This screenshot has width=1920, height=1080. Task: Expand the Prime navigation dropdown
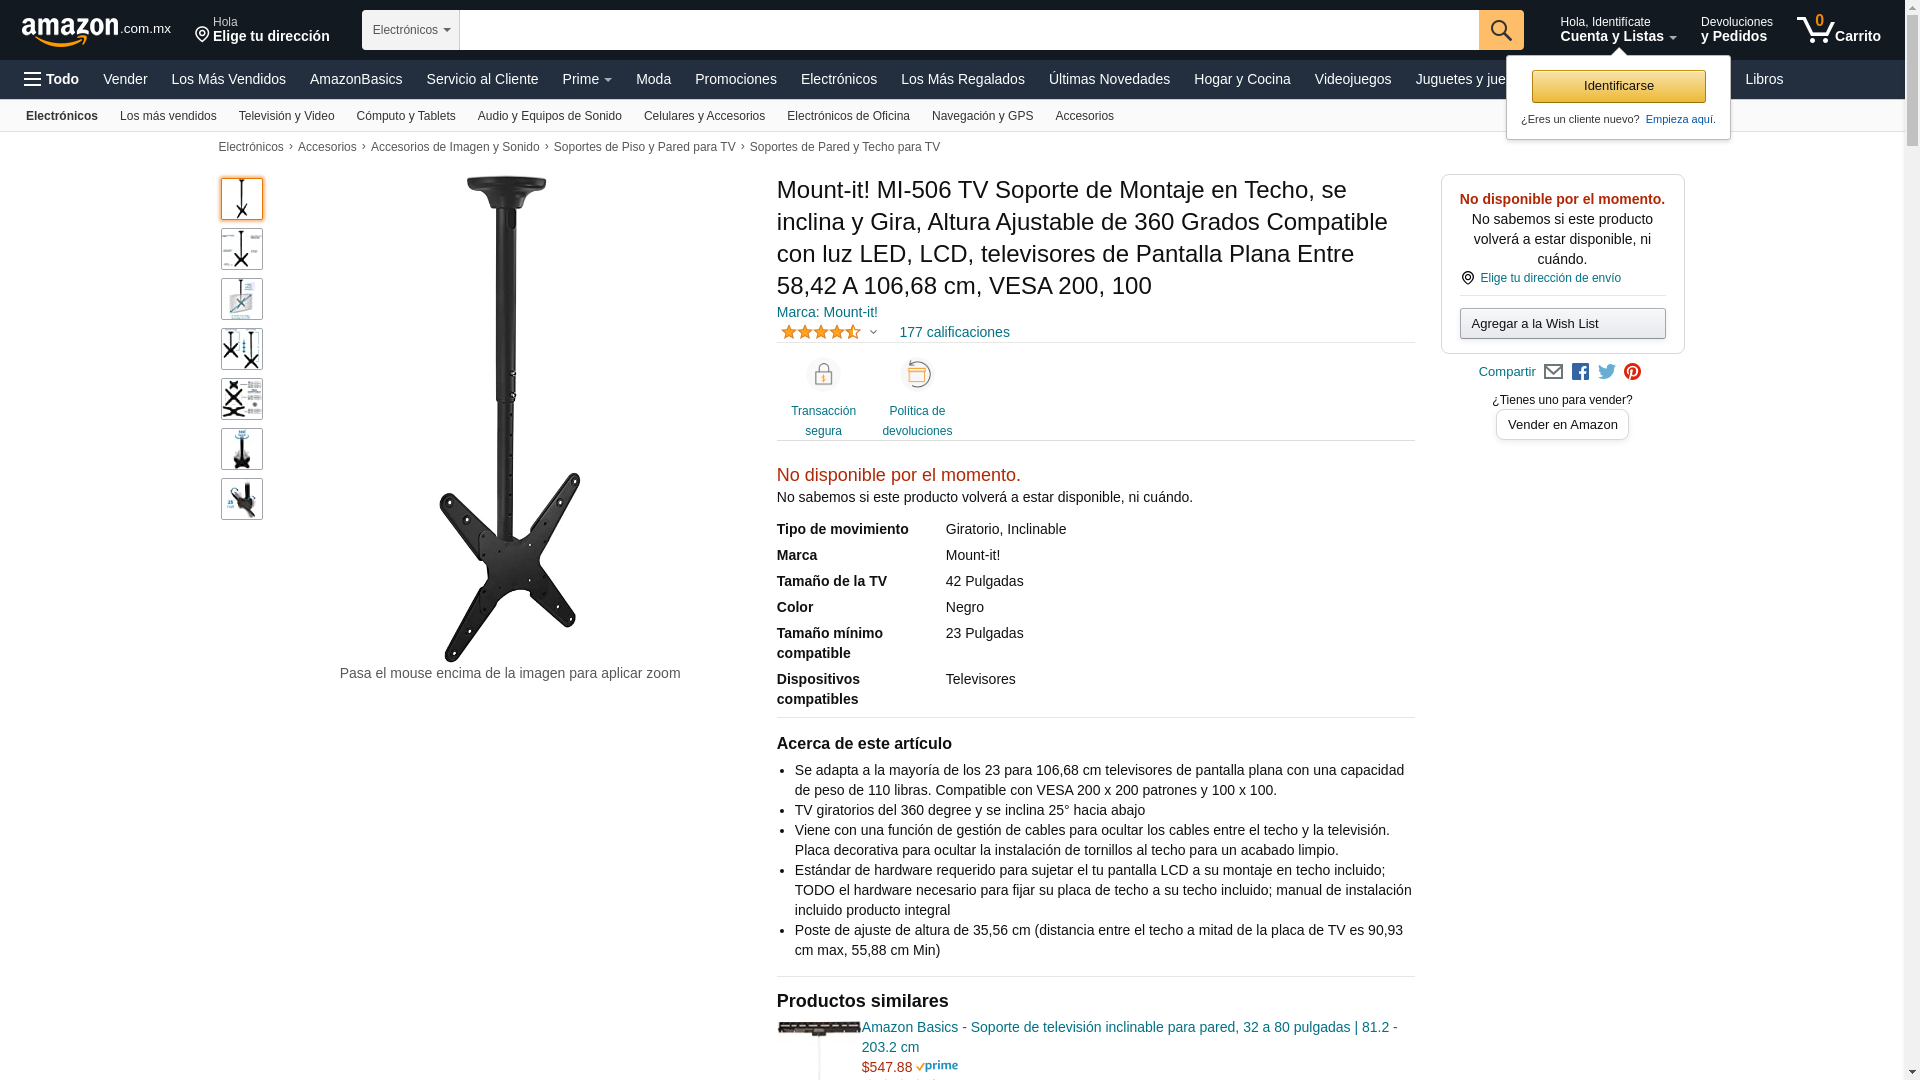tap(587, 79)
